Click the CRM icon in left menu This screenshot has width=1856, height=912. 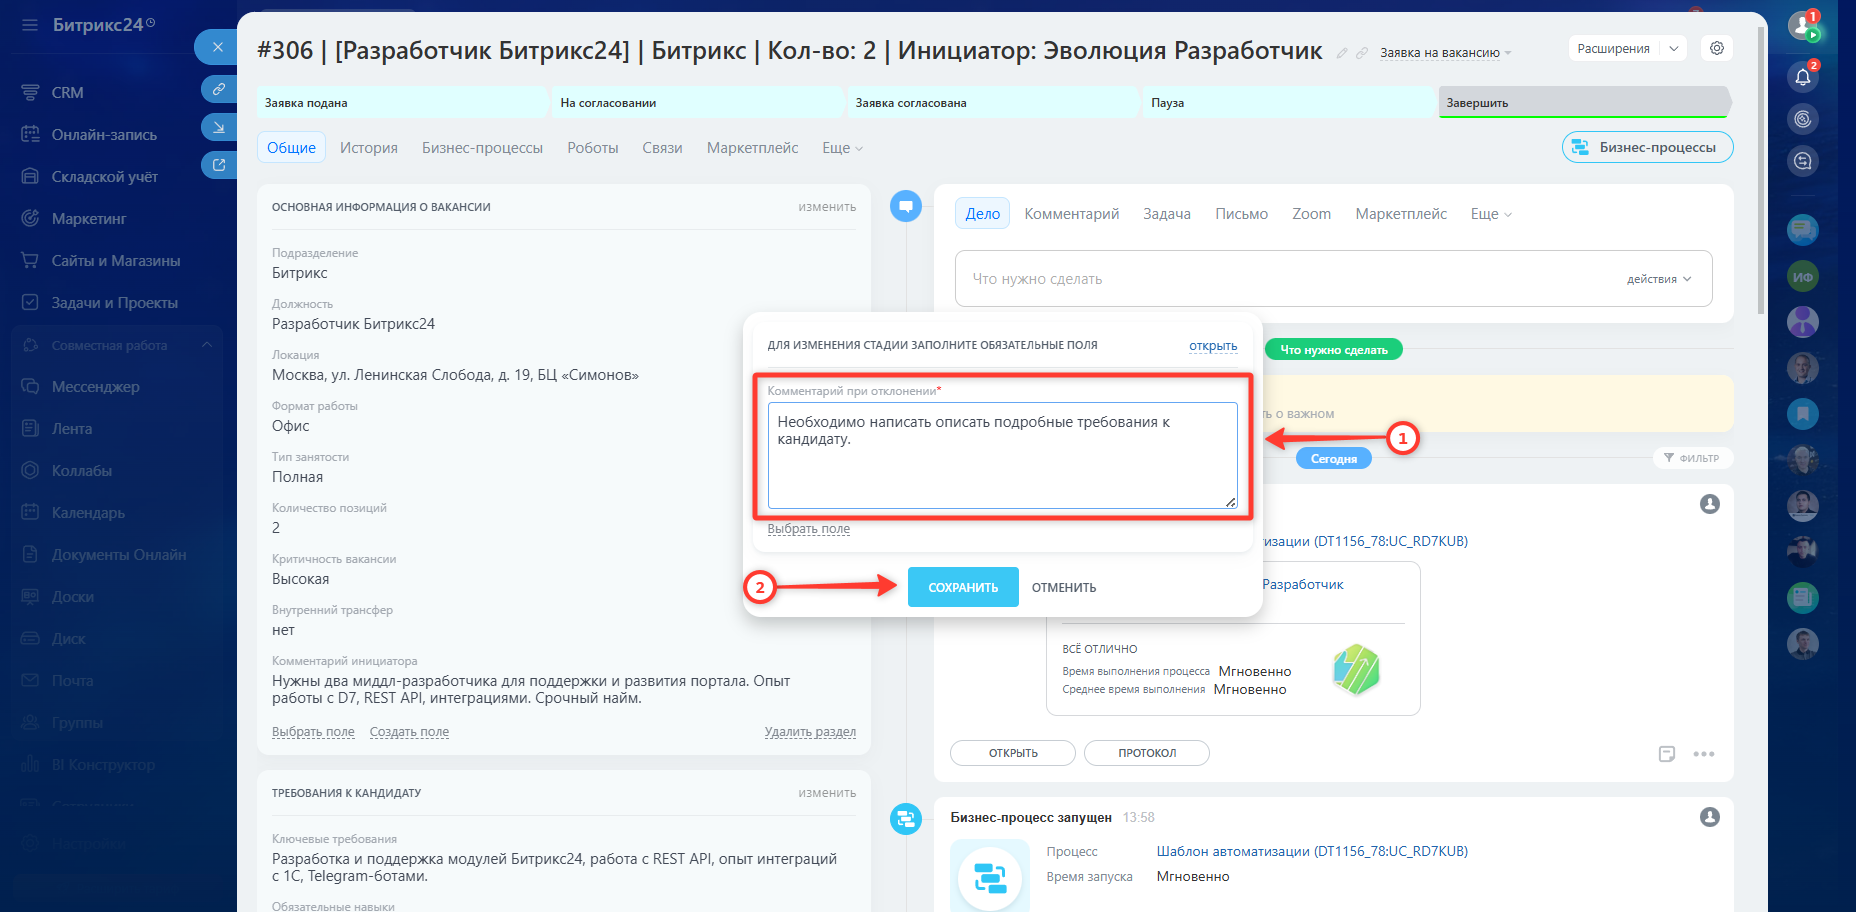pyautogui.click(x=30, y=92)
